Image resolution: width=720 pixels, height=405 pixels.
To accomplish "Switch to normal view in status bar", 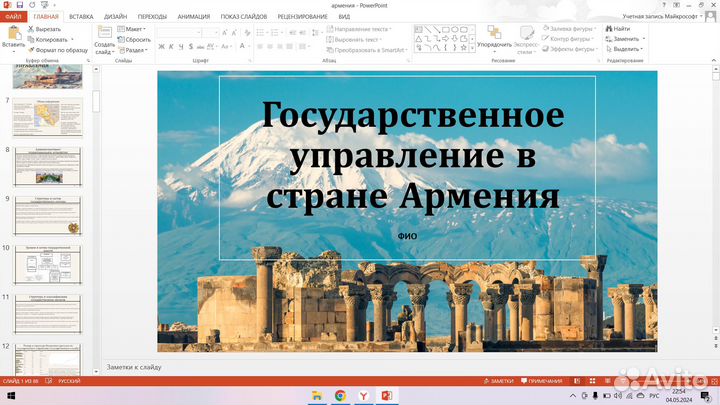I will click(x=577, y=381).
